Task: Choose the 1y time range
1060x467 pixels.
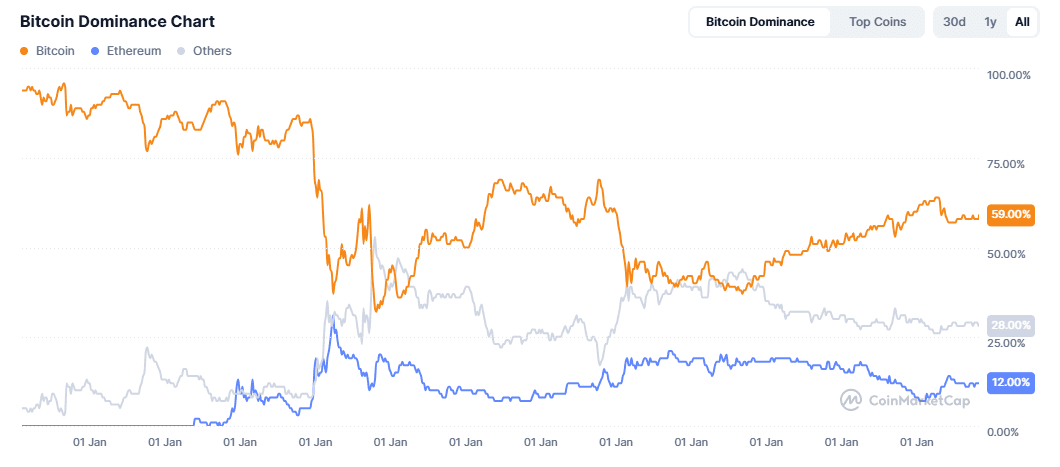Action: pyautogui.click(x=990, y=22)
